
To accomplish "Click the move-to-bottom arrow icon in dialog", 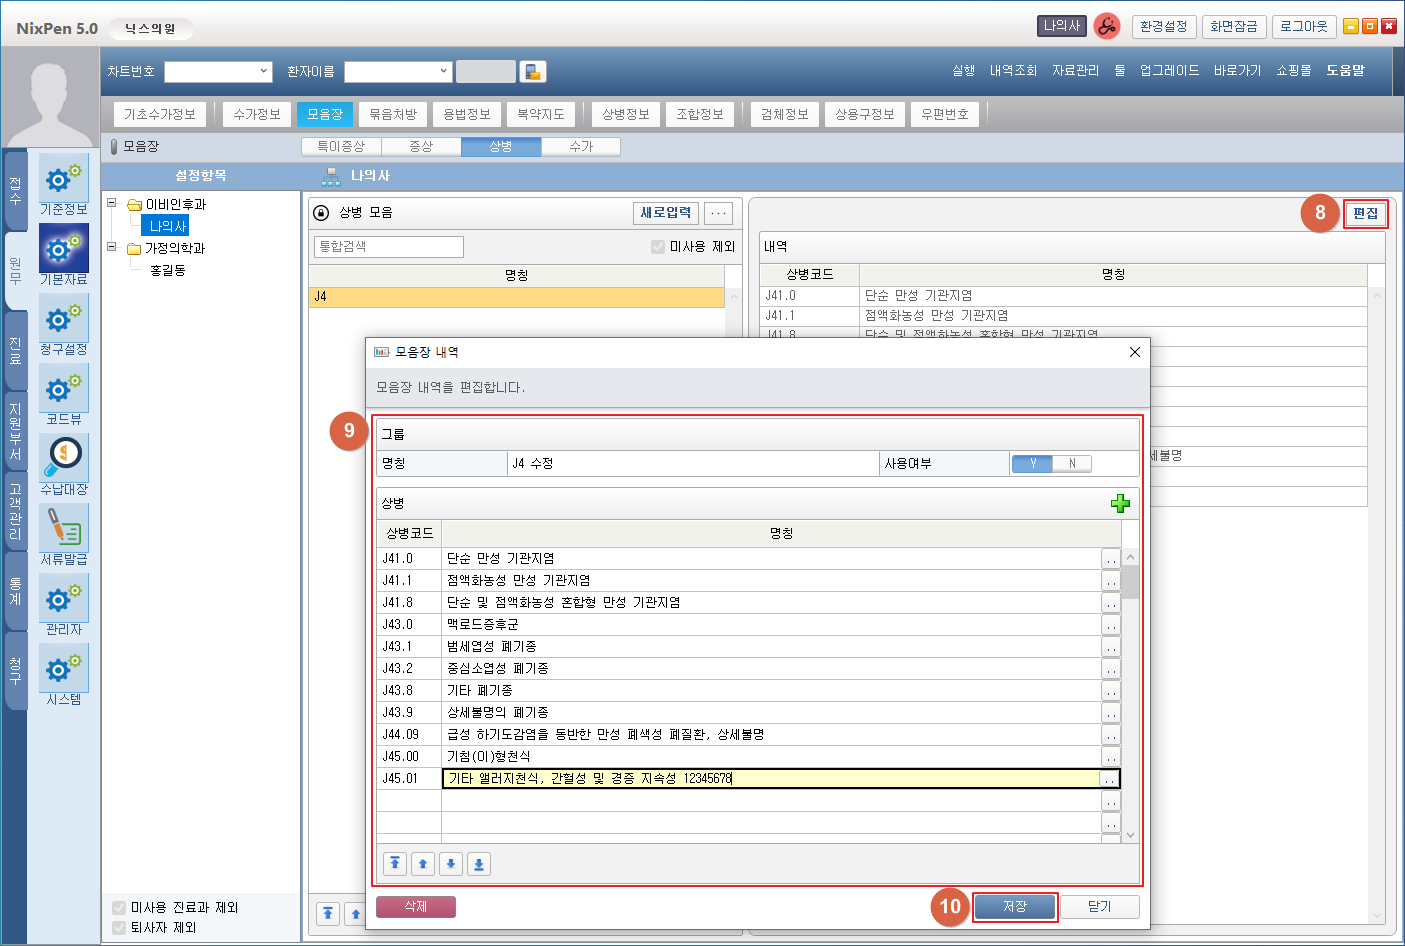I will (x=479, y=864).
